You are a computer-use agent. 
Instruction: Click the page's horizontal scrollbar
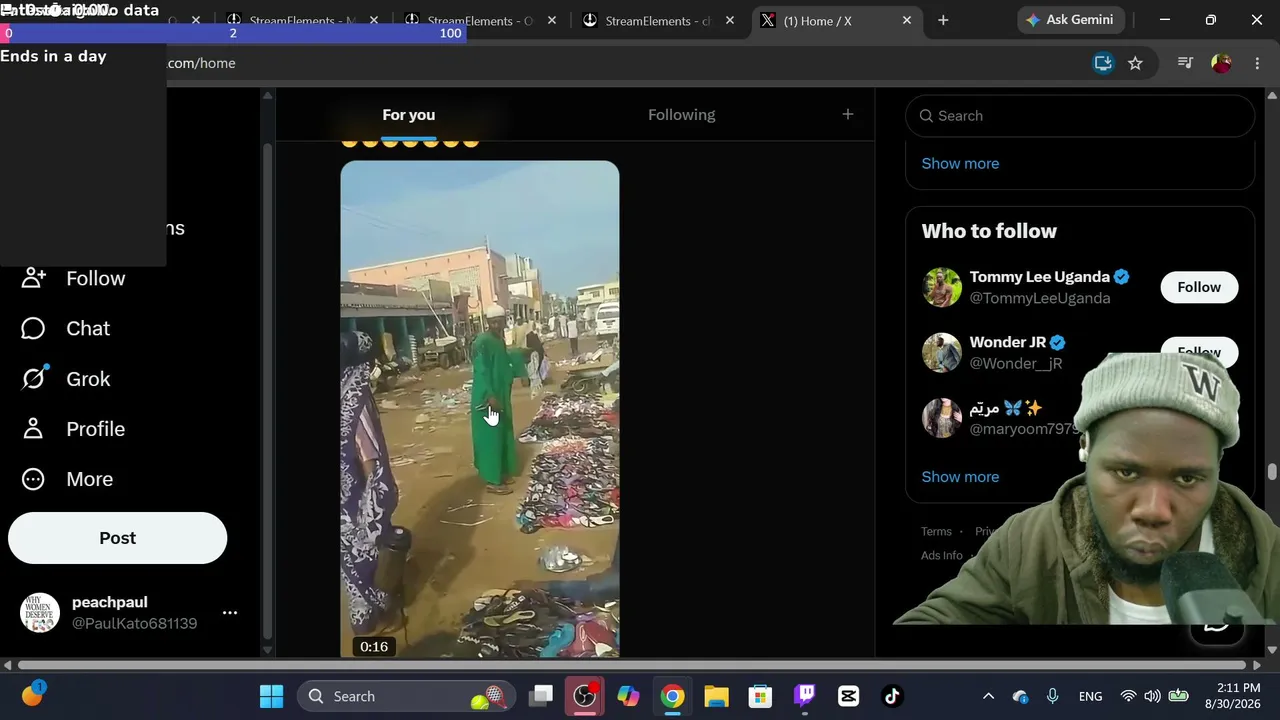(633, 665)
